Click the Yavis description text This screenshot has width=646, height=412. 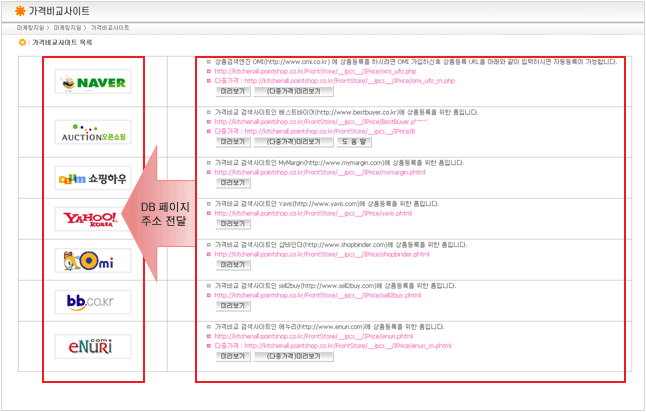coord(327,204)
